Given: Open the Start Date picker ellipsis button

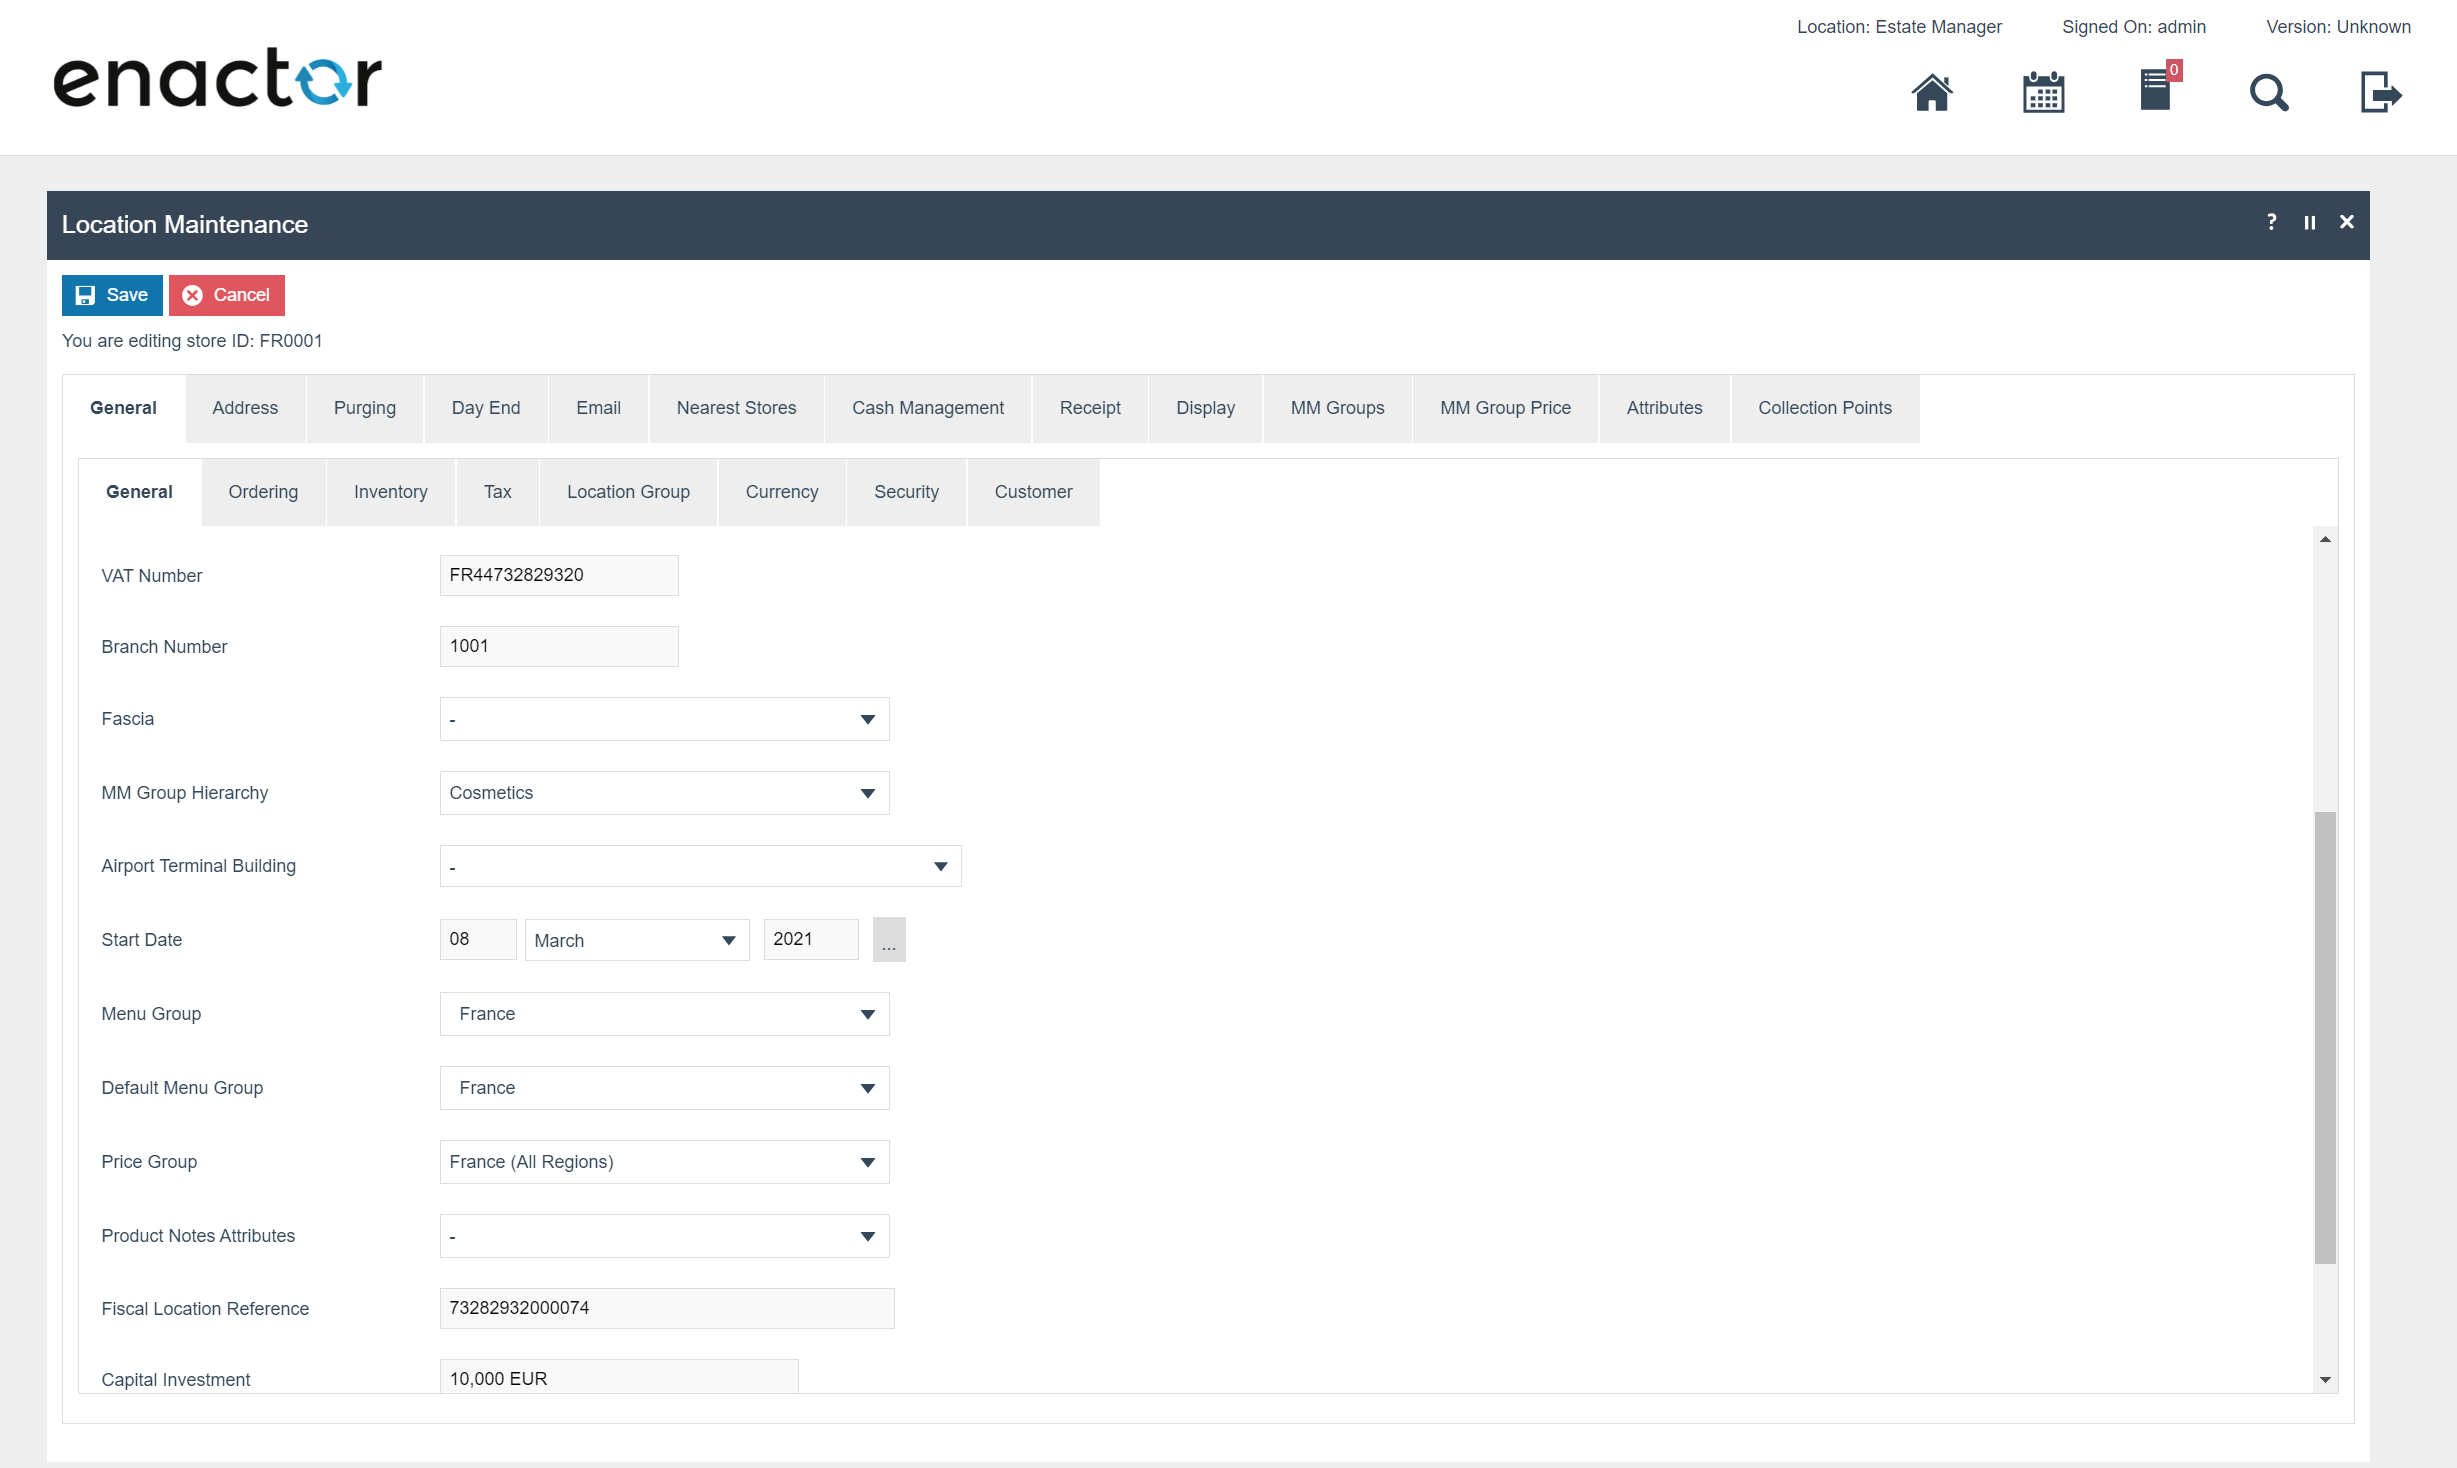Looking at the screenshot, I should click(888, 940).
